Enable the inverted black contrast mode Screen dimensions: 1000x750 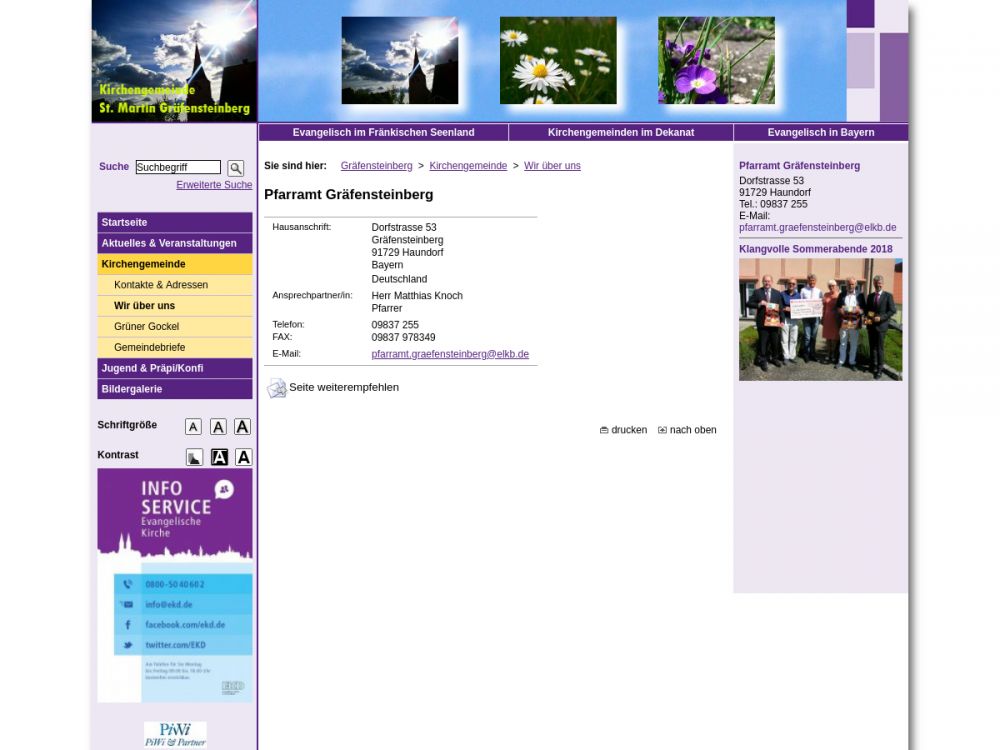tap(219, 457)
